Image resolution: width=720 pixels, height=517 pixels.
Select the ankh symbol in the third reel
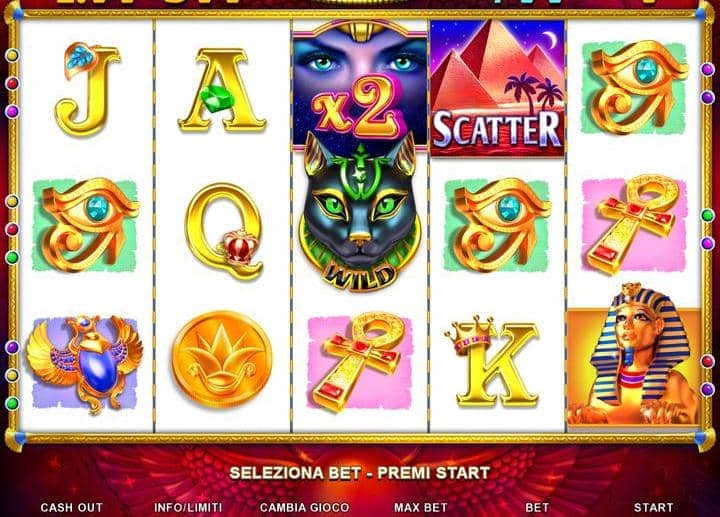point(360,363)
